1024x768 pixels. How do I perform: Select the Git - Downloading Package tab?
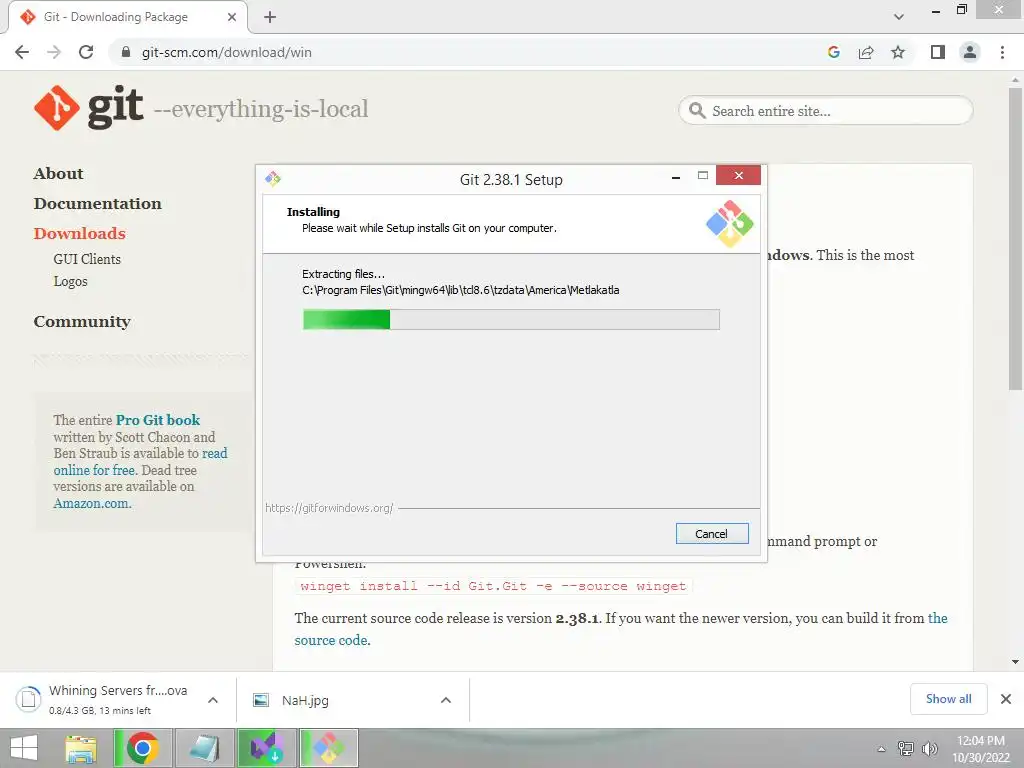[127, 17]
